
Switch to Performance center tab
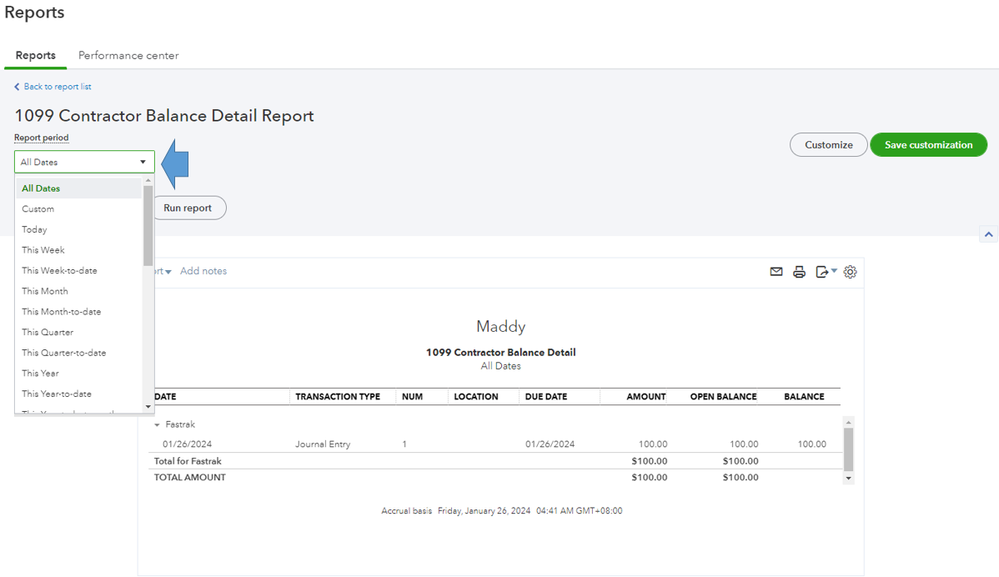[x=128, y=56]
